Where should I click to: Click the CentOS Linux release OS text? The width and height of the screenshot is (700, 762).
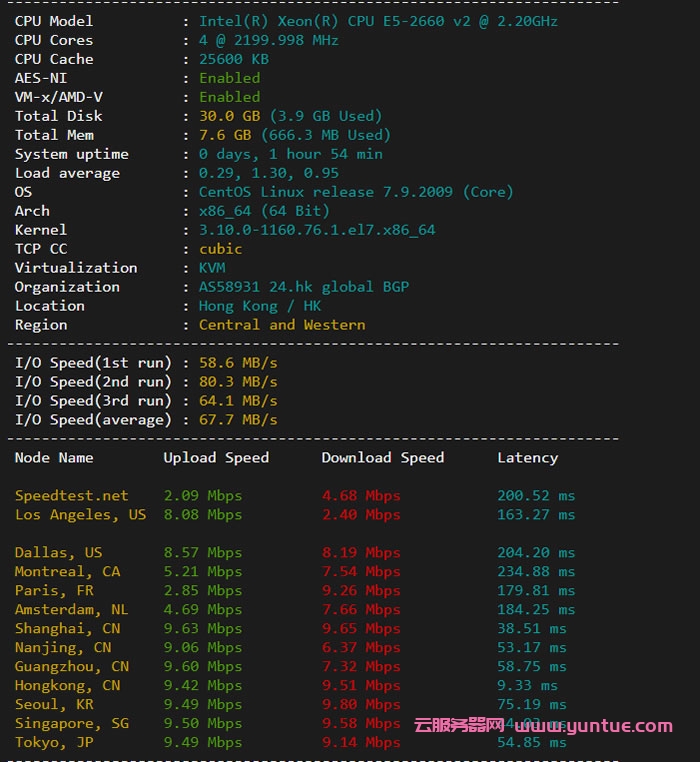coord(355,192)
